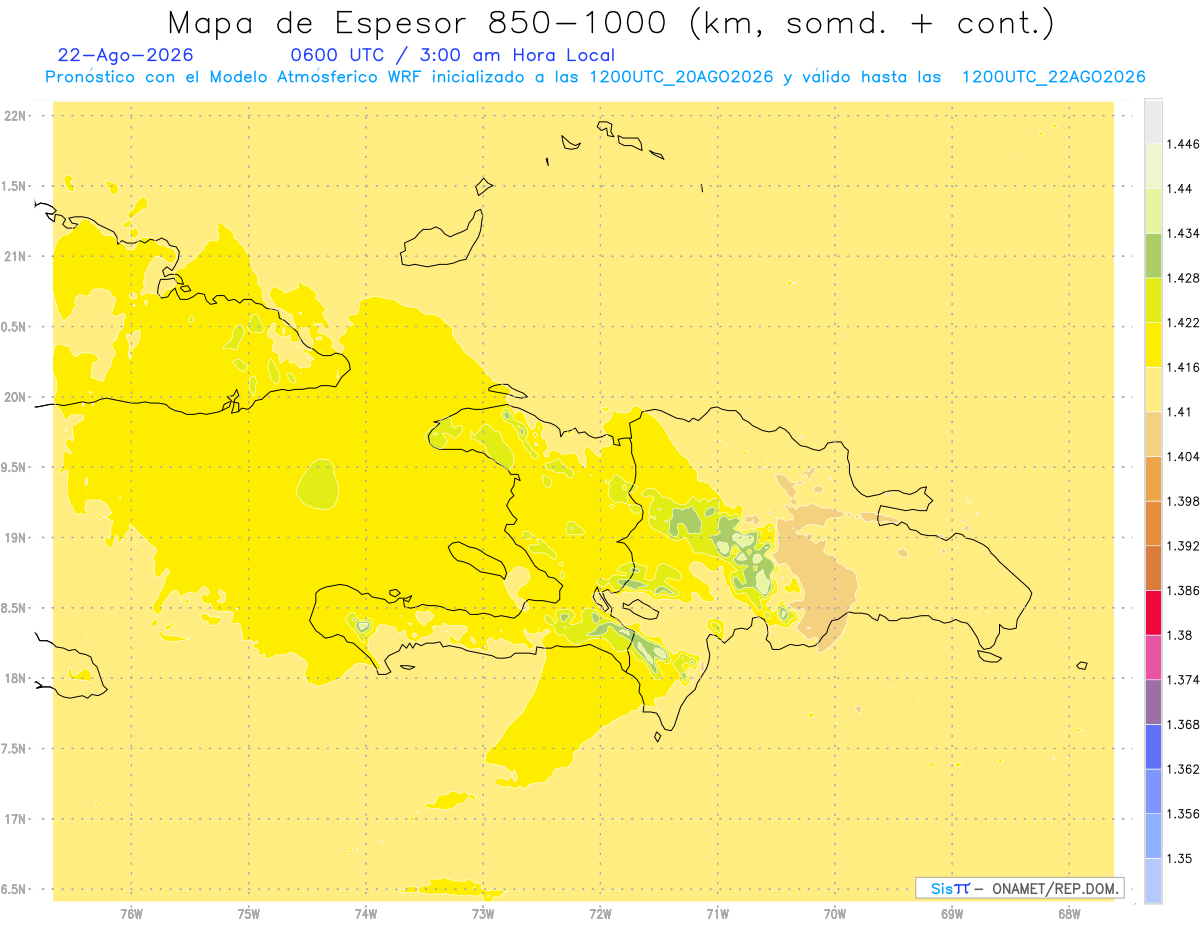
Task: Pick the purple legend swatch between 1.368 and 1.374
Action: (1153, 702)
